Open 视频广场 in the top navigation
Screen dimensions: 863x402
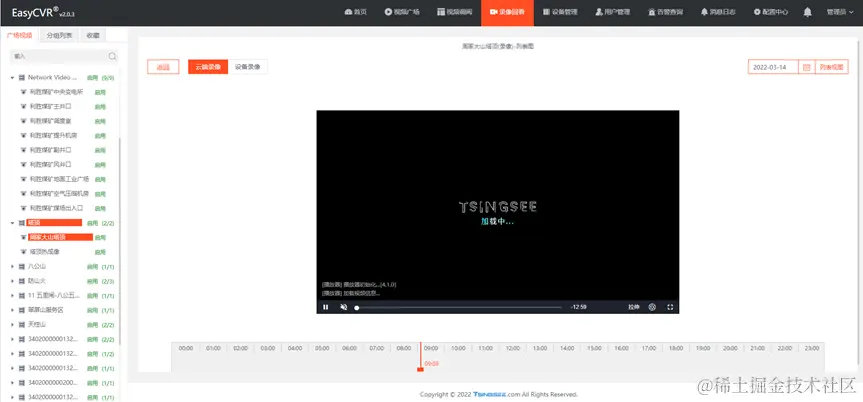402,12
